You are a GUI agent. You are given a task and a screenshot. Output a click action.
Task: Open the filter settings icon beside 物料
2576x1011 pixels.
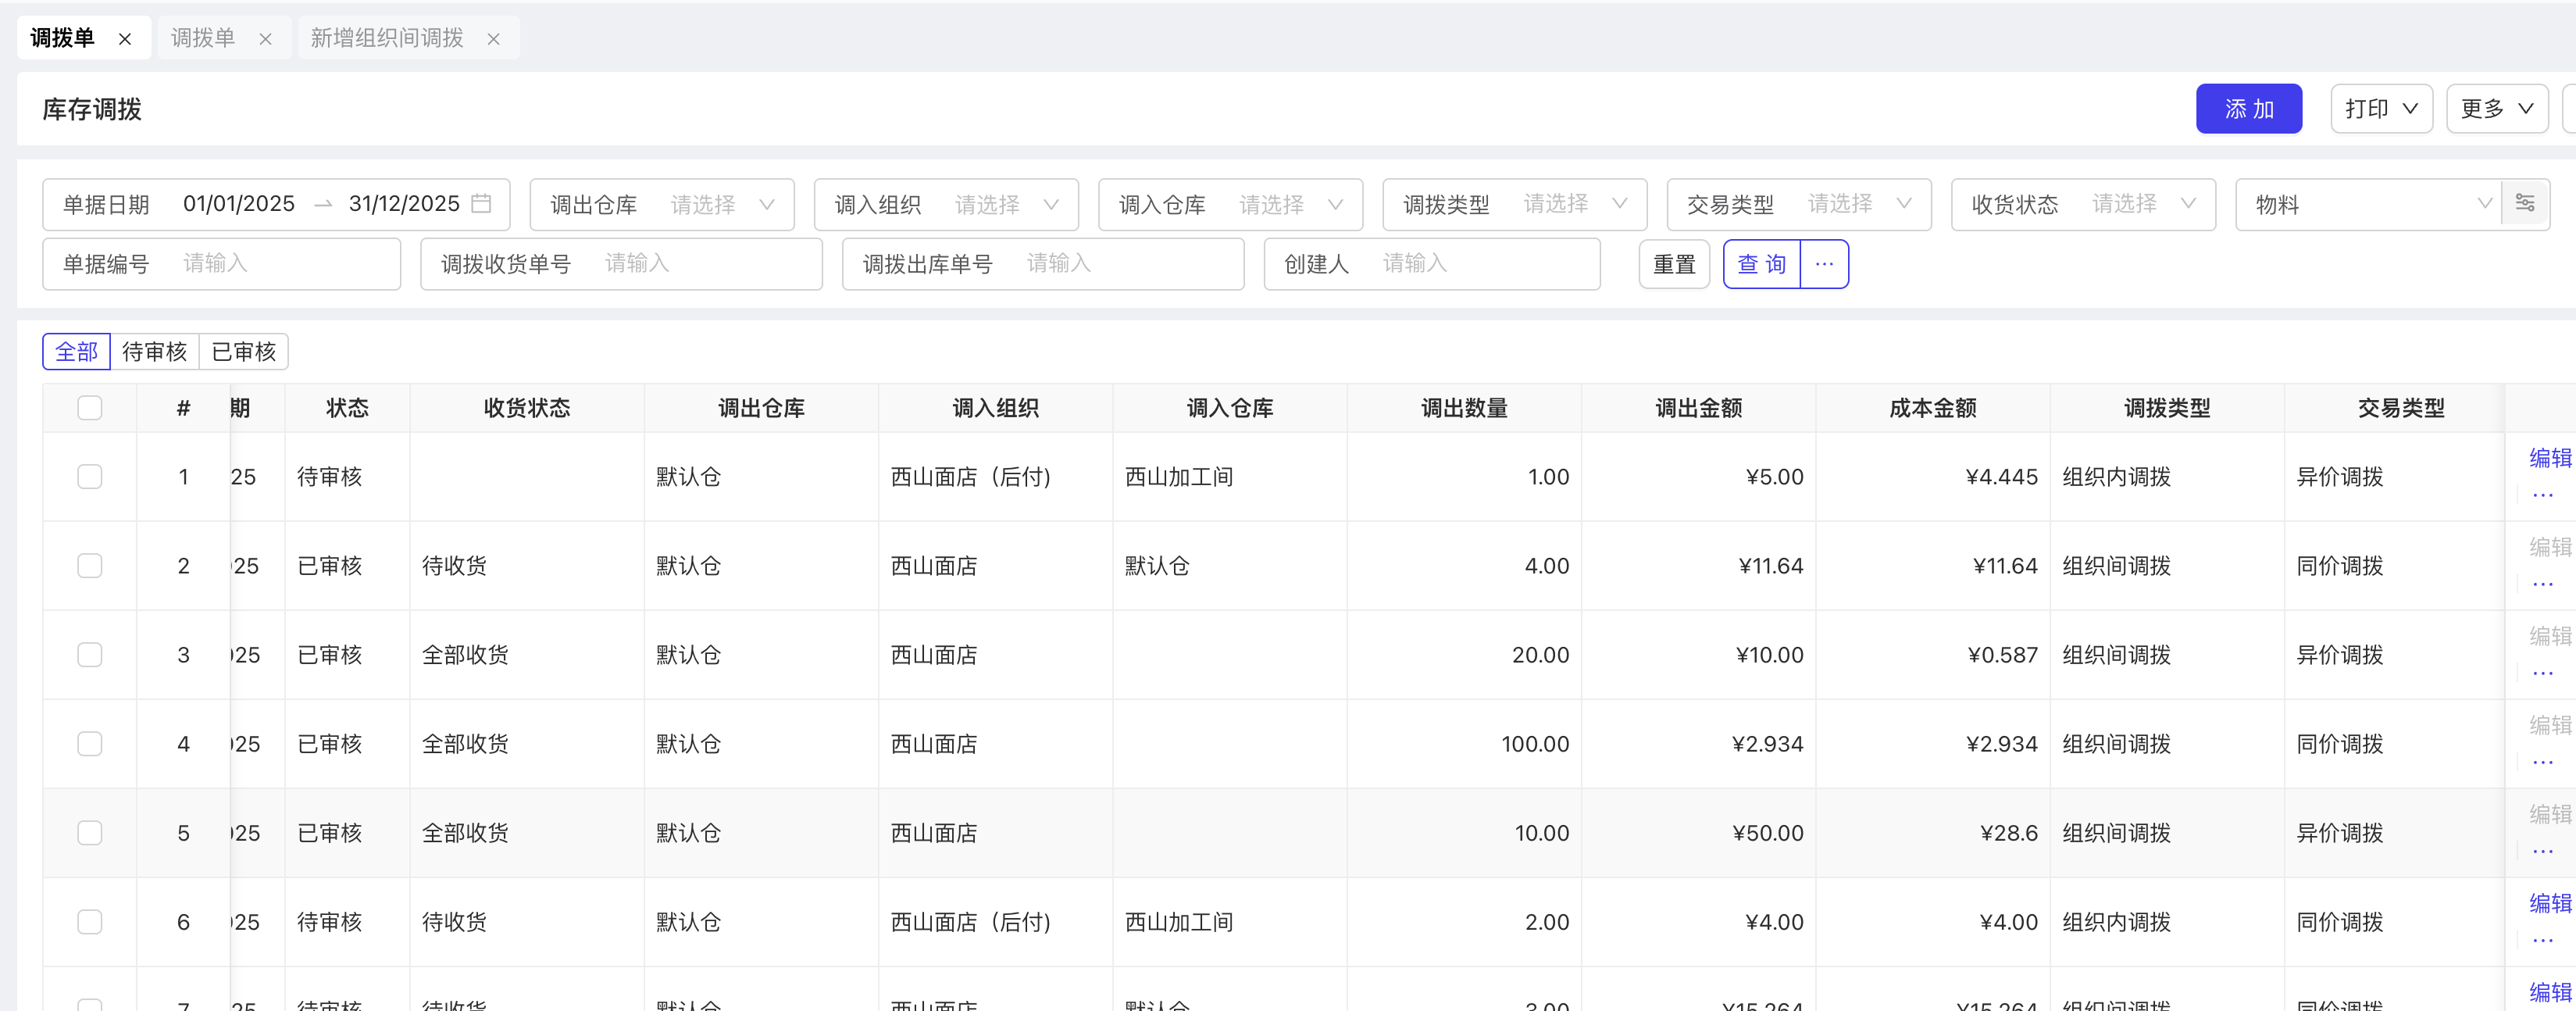[x=2524, y=203]
